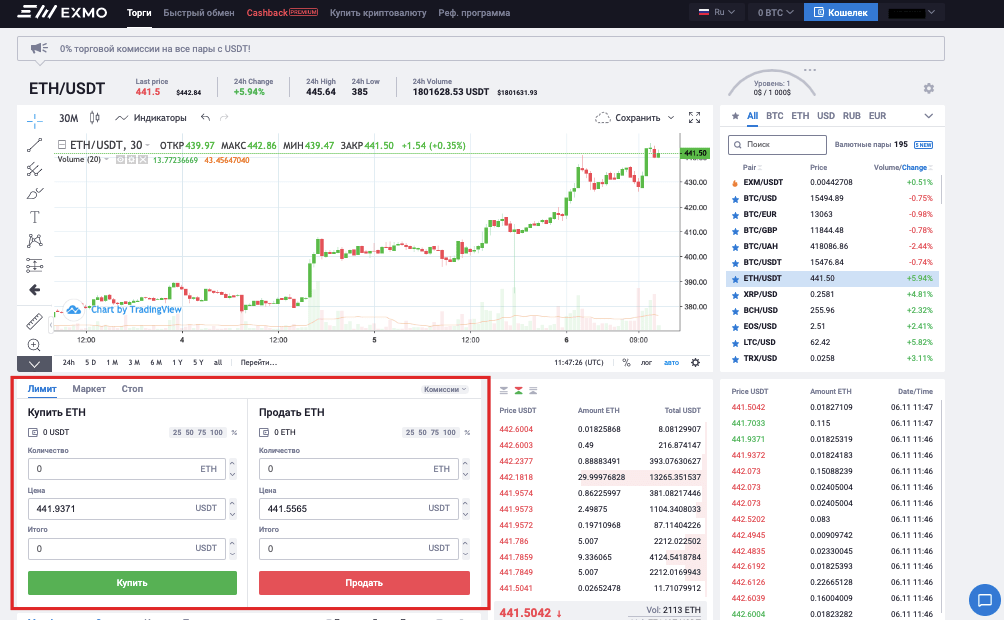Redo the chart action
Viewport: 1004px width, 620px height.
tap(223, 118)
